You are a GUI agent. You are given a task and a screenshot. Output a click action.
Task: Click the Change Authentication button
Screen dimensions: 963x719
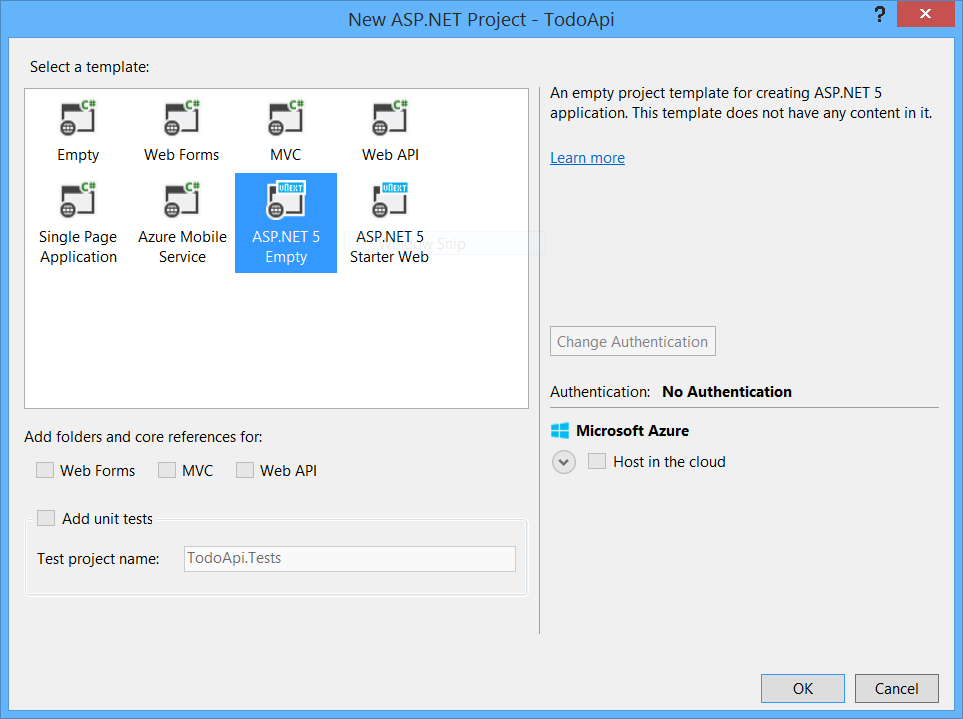point(633,341)
